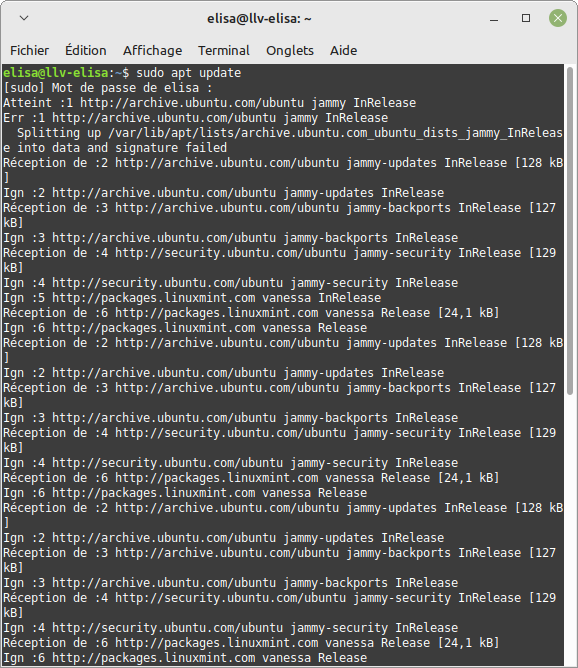
Task: Click the [sudo] Mot de passe line
Action: point(108,88)
